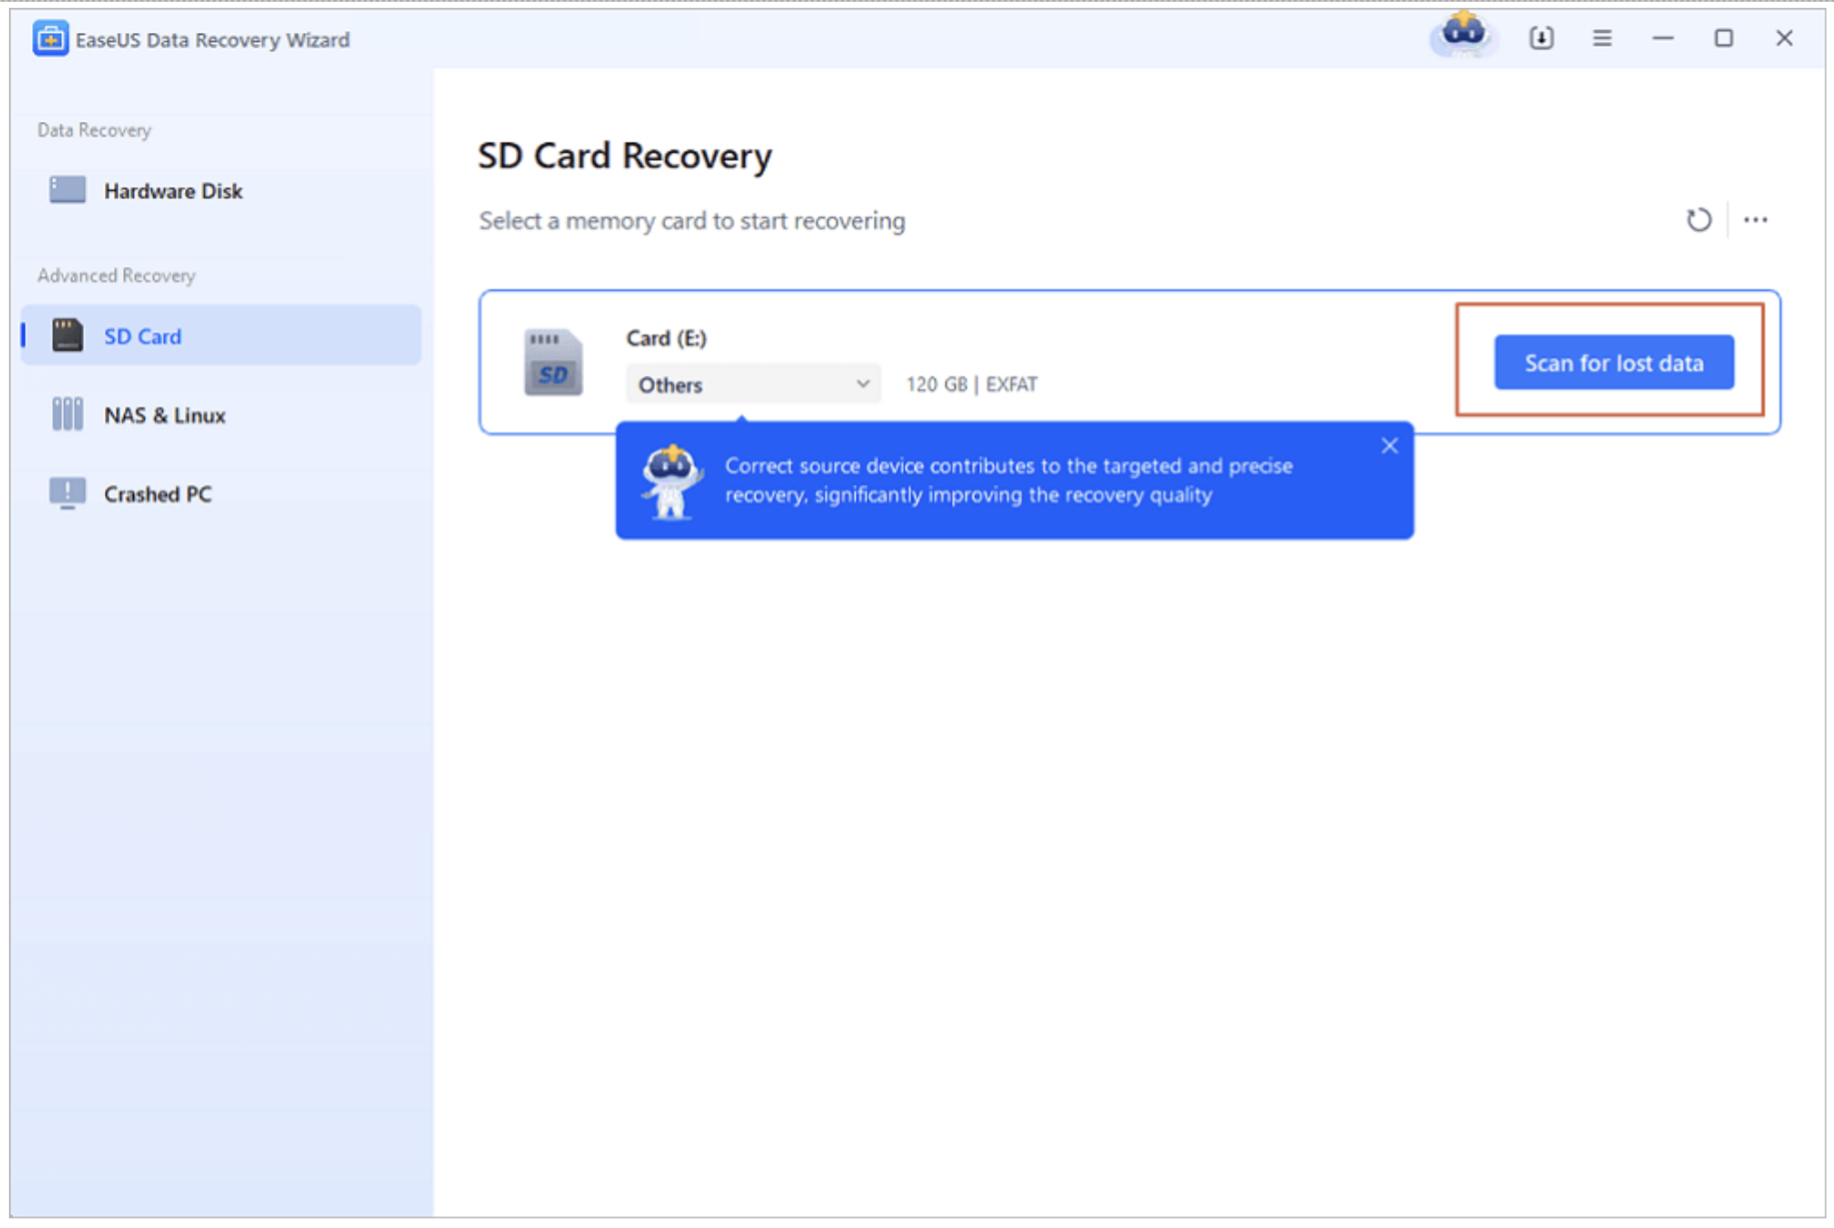Switch to Crashed PC recovery
The image size is (1834, 1228).
coord(157,494)
